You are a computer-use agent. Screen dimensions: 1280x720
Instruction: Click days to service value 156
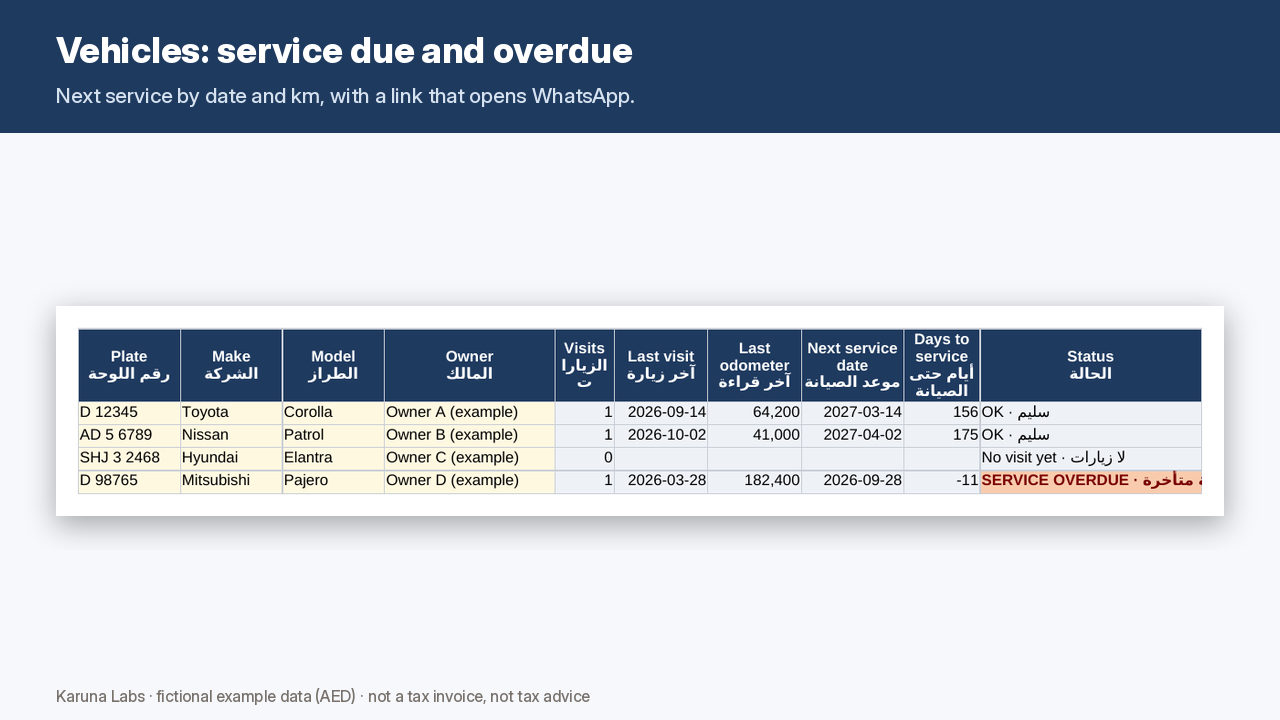pyautogui.click(x=942, y=413)
